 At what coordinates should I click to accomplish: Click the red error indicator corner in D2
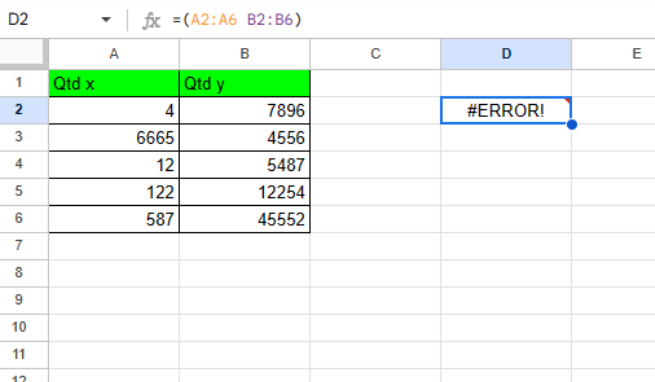[567, 101]
